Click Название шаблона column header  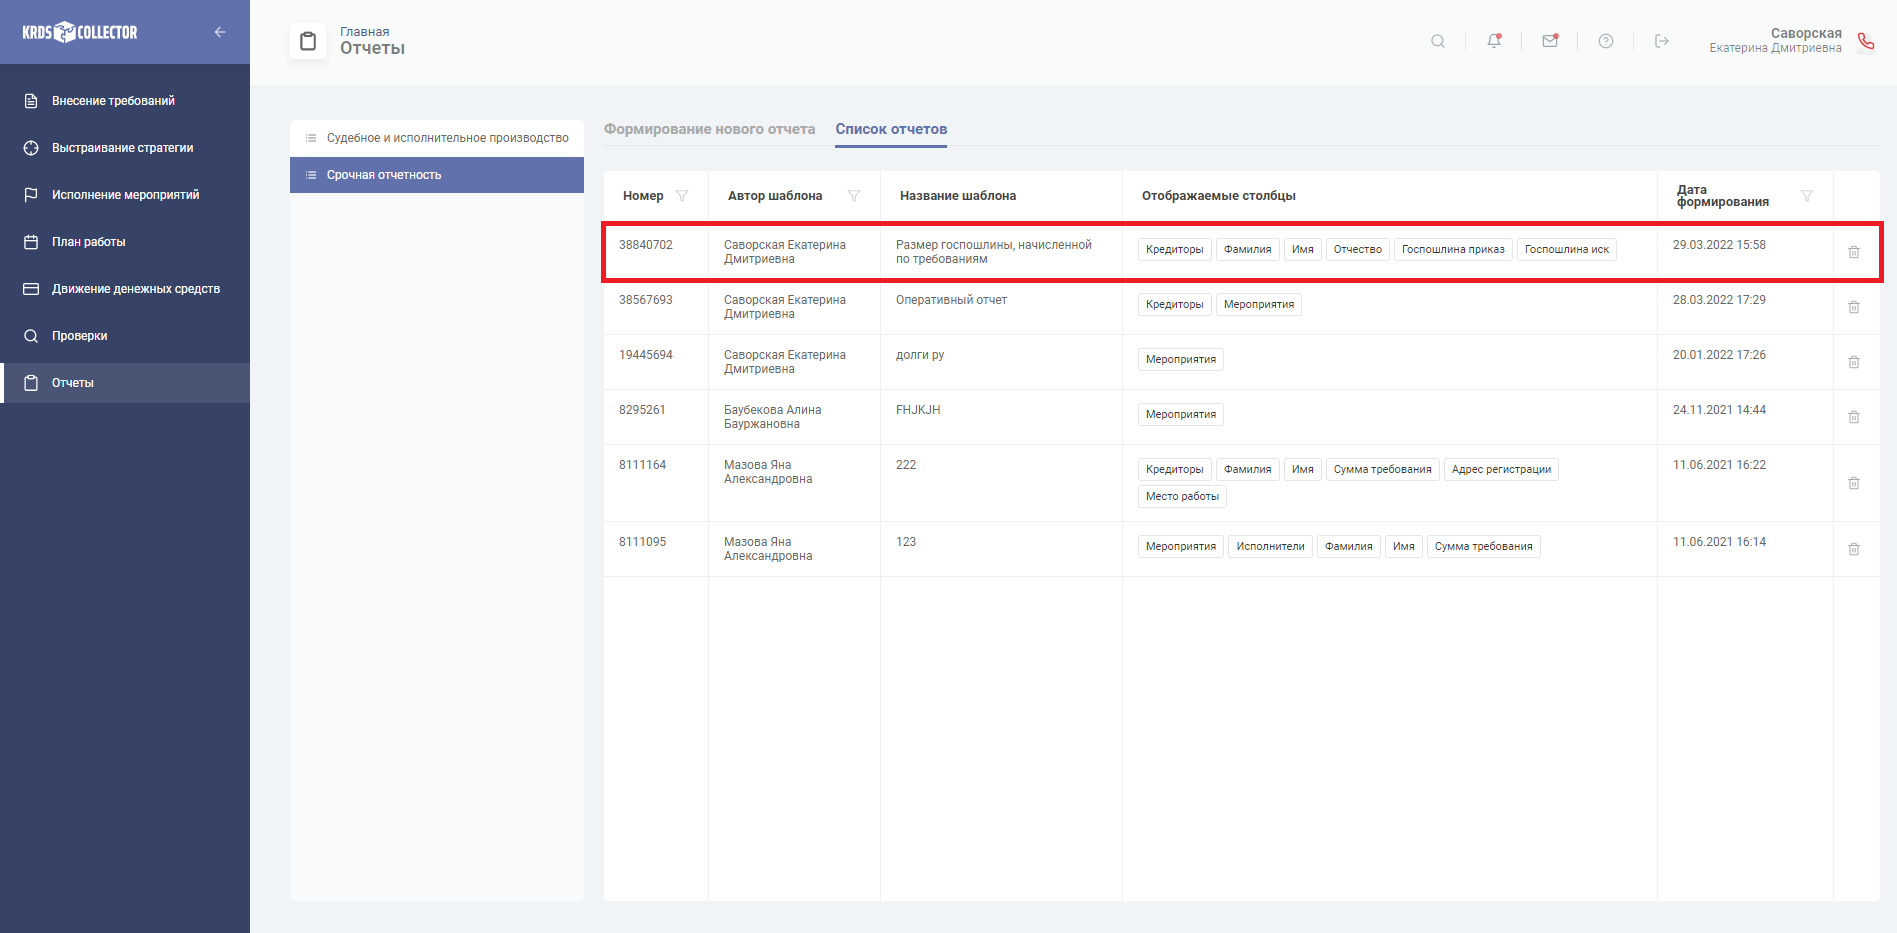pos(958,196)
